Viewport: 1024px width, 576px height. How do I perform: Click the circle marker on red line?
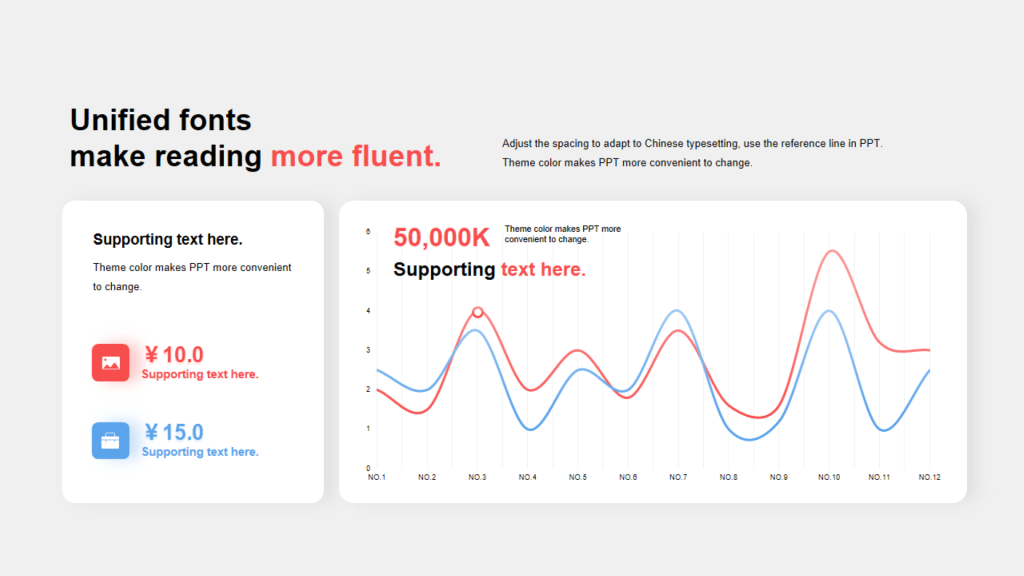coord(478,312)
